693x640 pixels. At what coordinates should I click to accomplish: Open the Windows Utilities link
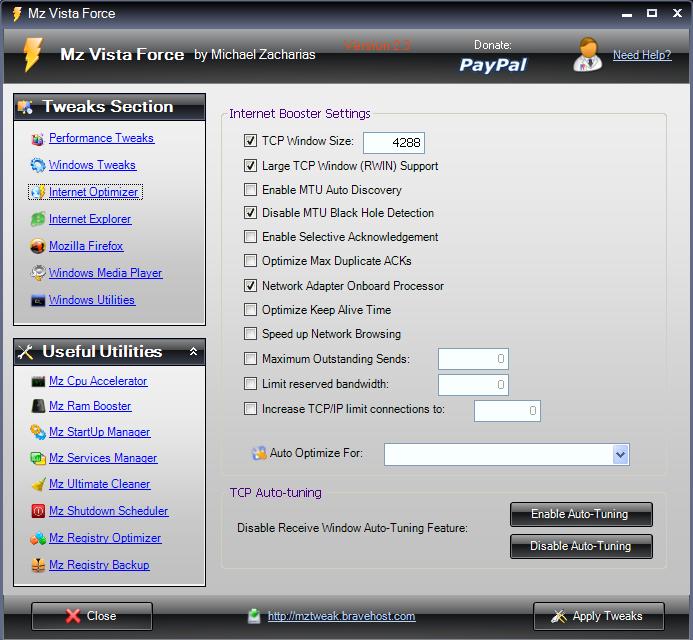click(92, 300)
